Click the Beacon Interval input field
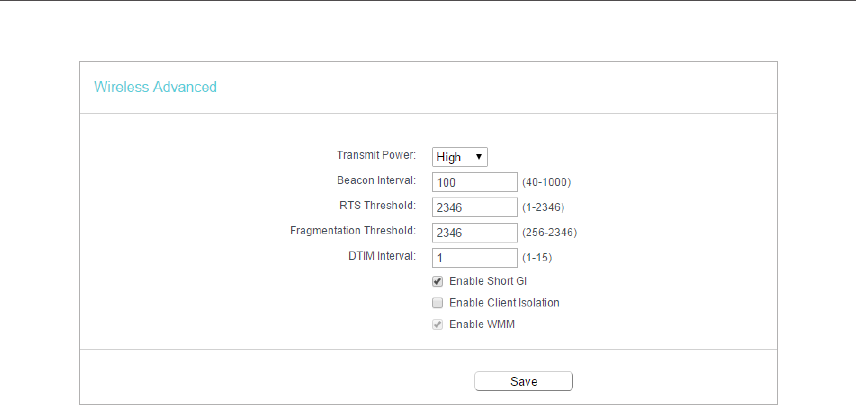The width and height of the screenshot is (856, 405). point(474,182)
